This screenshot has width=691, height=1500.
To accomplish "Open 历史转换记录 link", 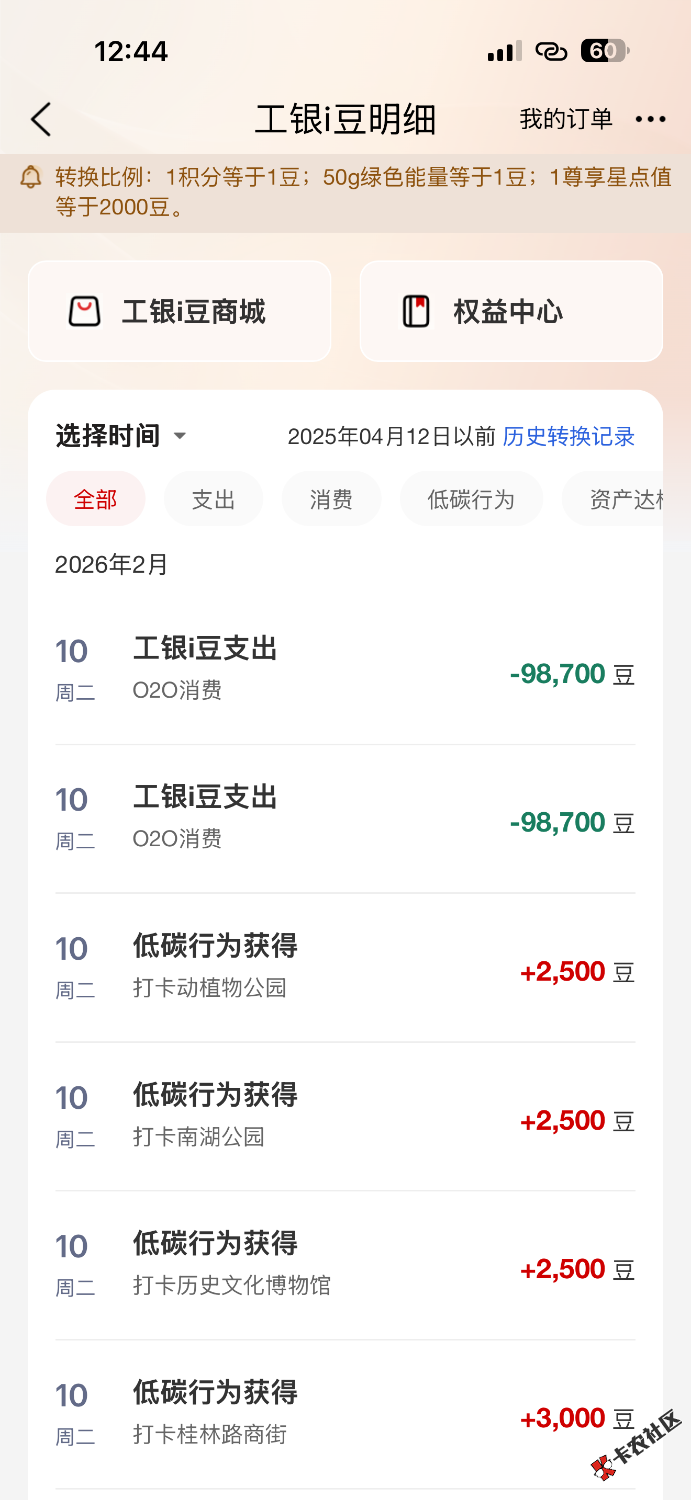I will click(x=568, y=437).
